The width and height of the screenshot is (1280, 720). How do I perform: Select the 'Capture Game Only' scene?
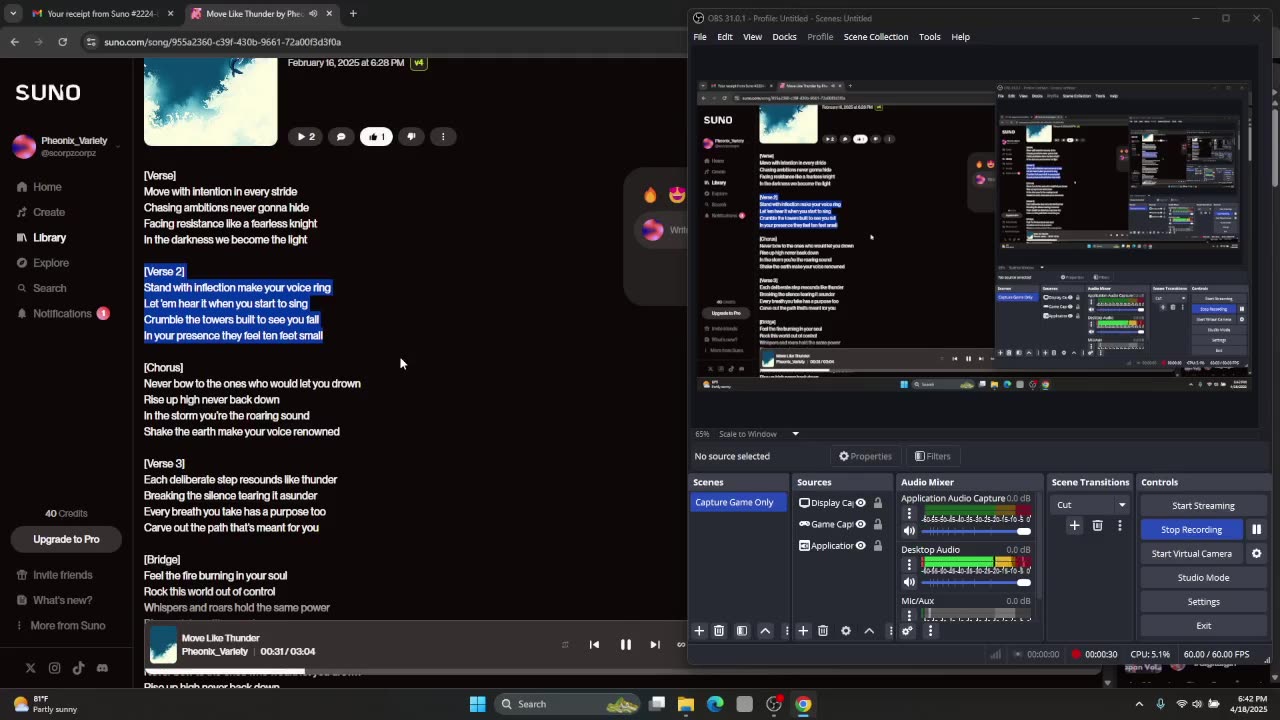[x=738, y=503]
